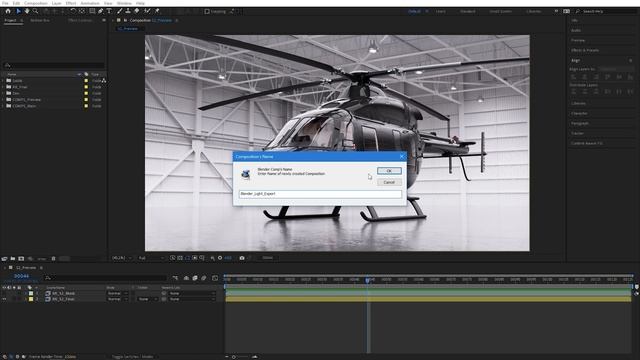Select the Eraser tool
640x360 pixels.
point(137,11)
